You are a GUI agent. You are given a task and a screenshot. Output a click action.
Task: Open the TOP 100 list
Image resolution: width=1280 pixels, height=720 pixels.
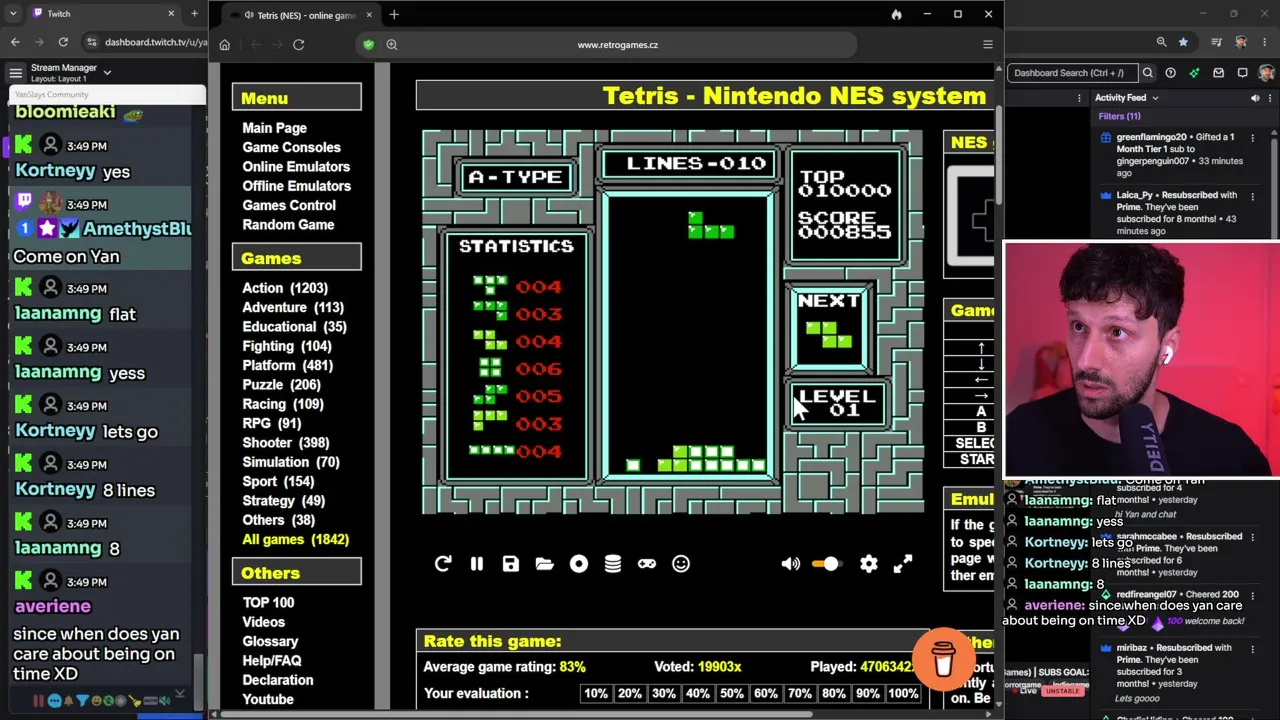[x=268, y=603]
